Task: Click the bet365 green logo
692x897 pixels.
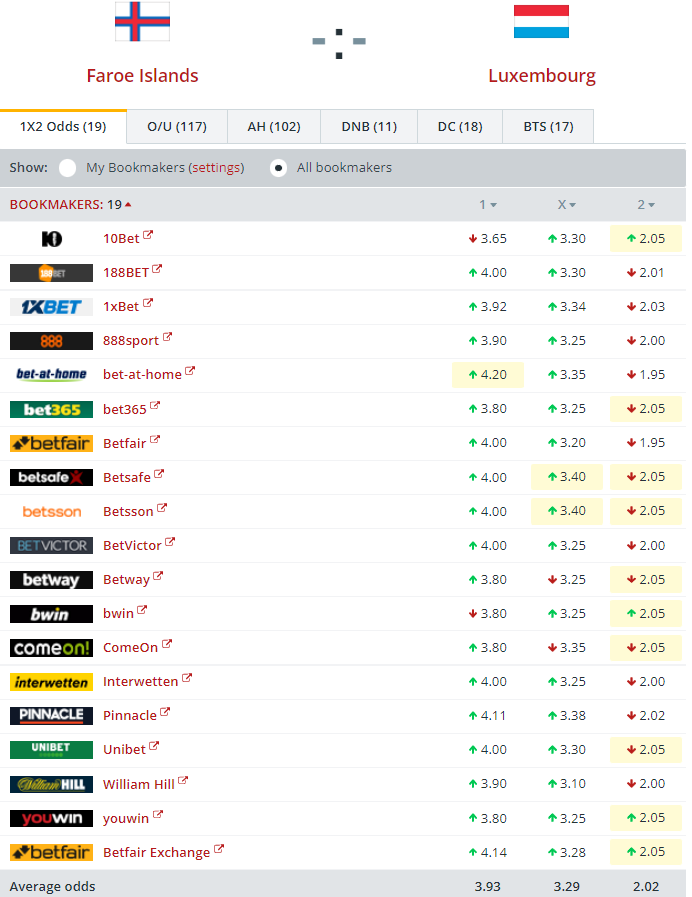Action: point(51,409)
